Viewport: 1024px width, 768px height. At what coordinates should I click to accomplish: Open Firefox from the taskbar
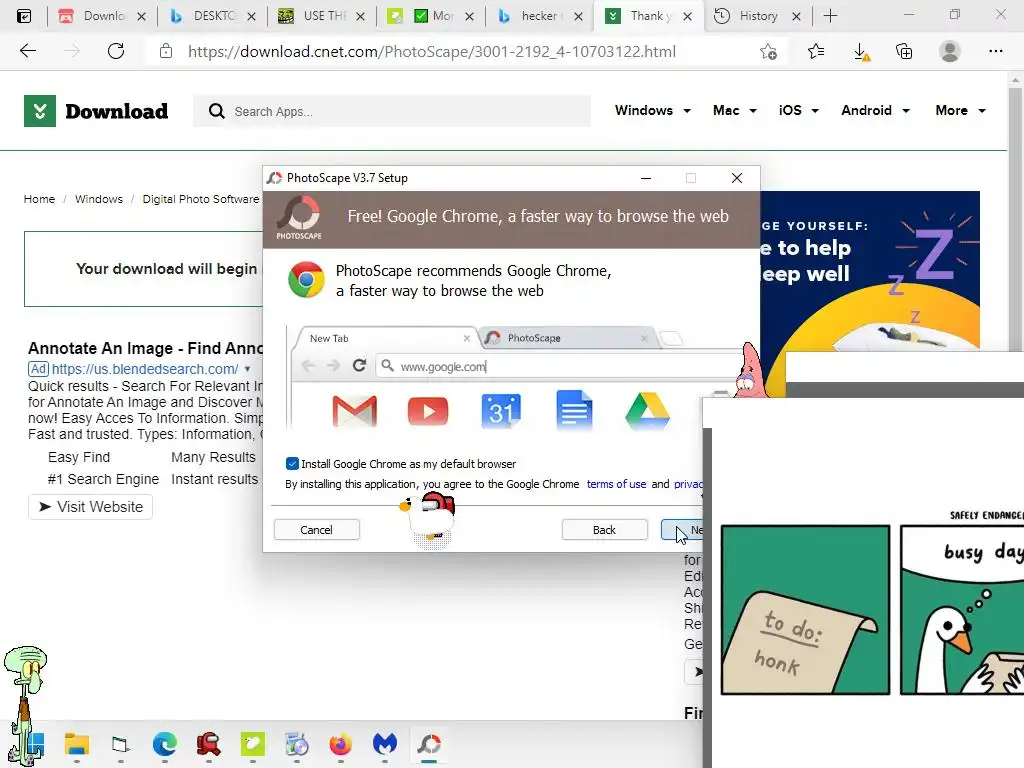(x=340, y=744)
